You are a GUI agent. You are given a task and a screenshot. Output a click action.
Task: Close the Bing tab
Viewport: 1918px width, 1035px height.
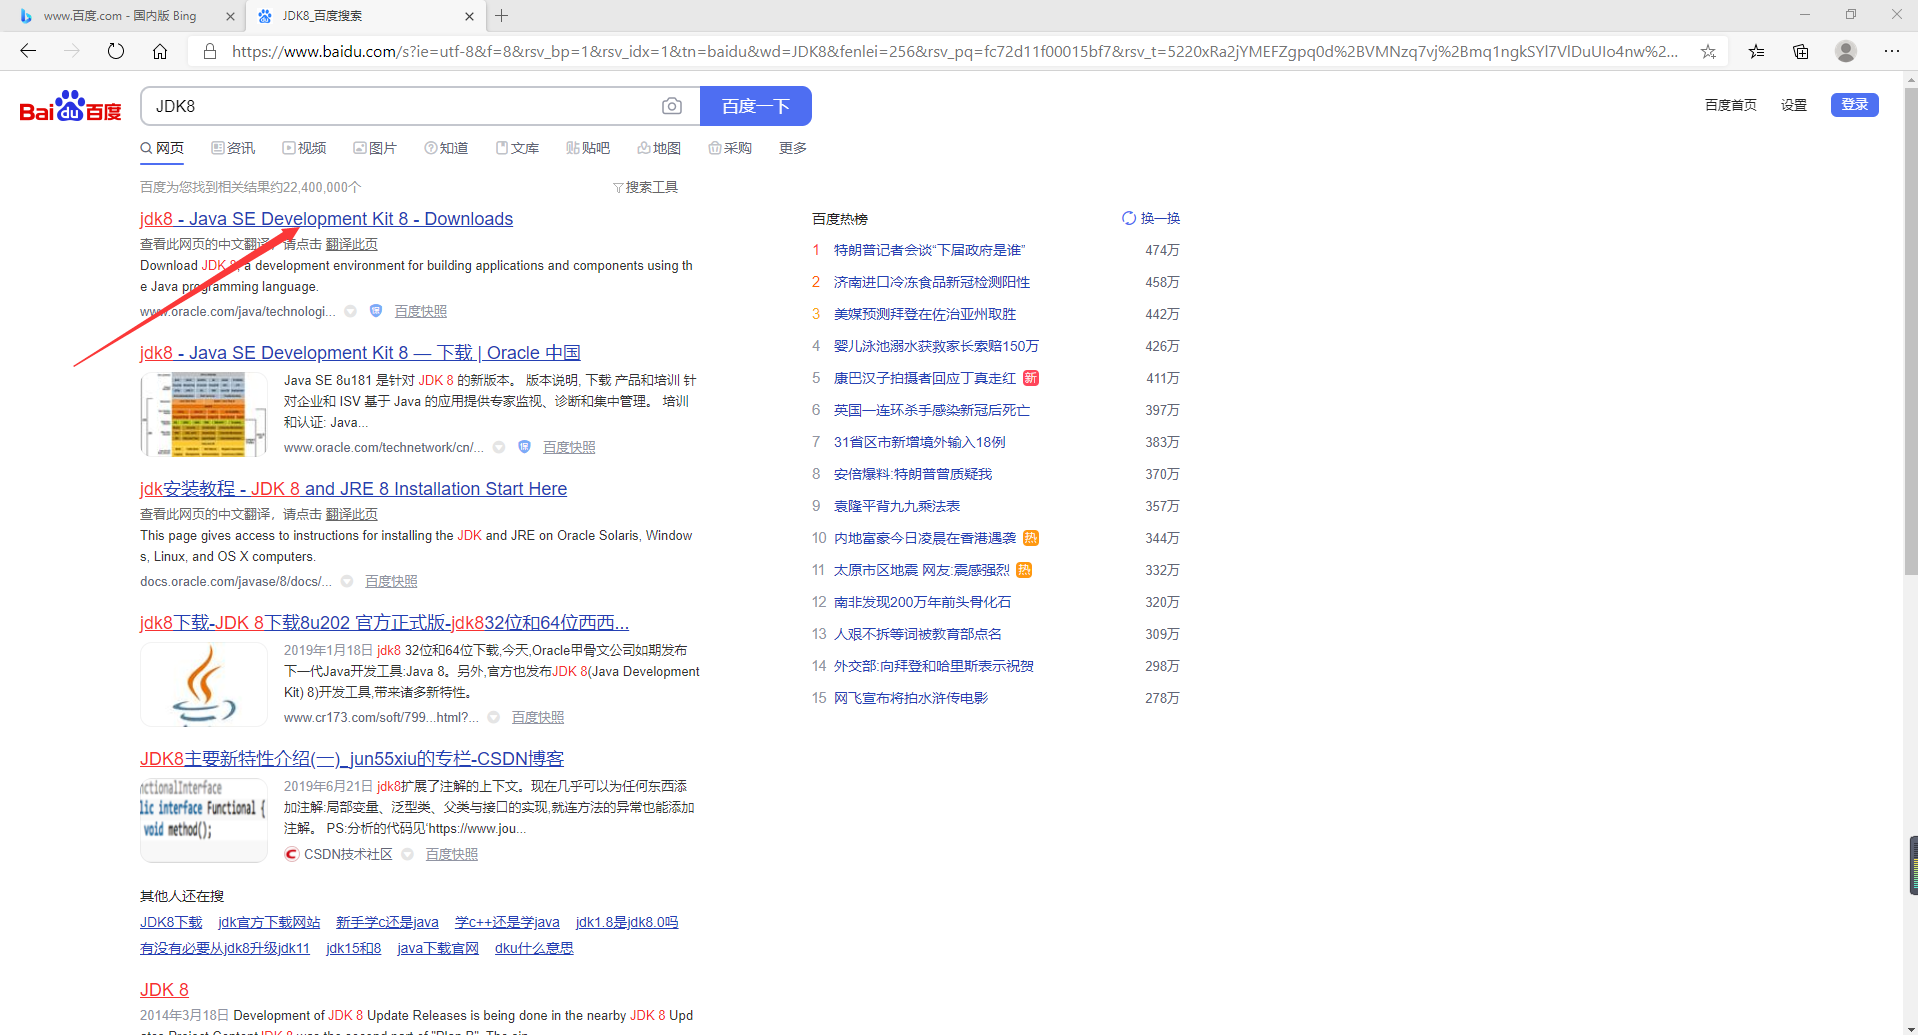pos(230,16)
